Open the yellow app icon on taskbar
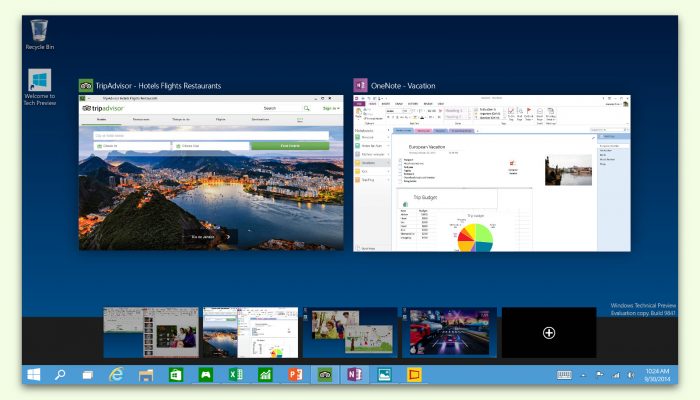700x400 pixels. click(414, 375)
